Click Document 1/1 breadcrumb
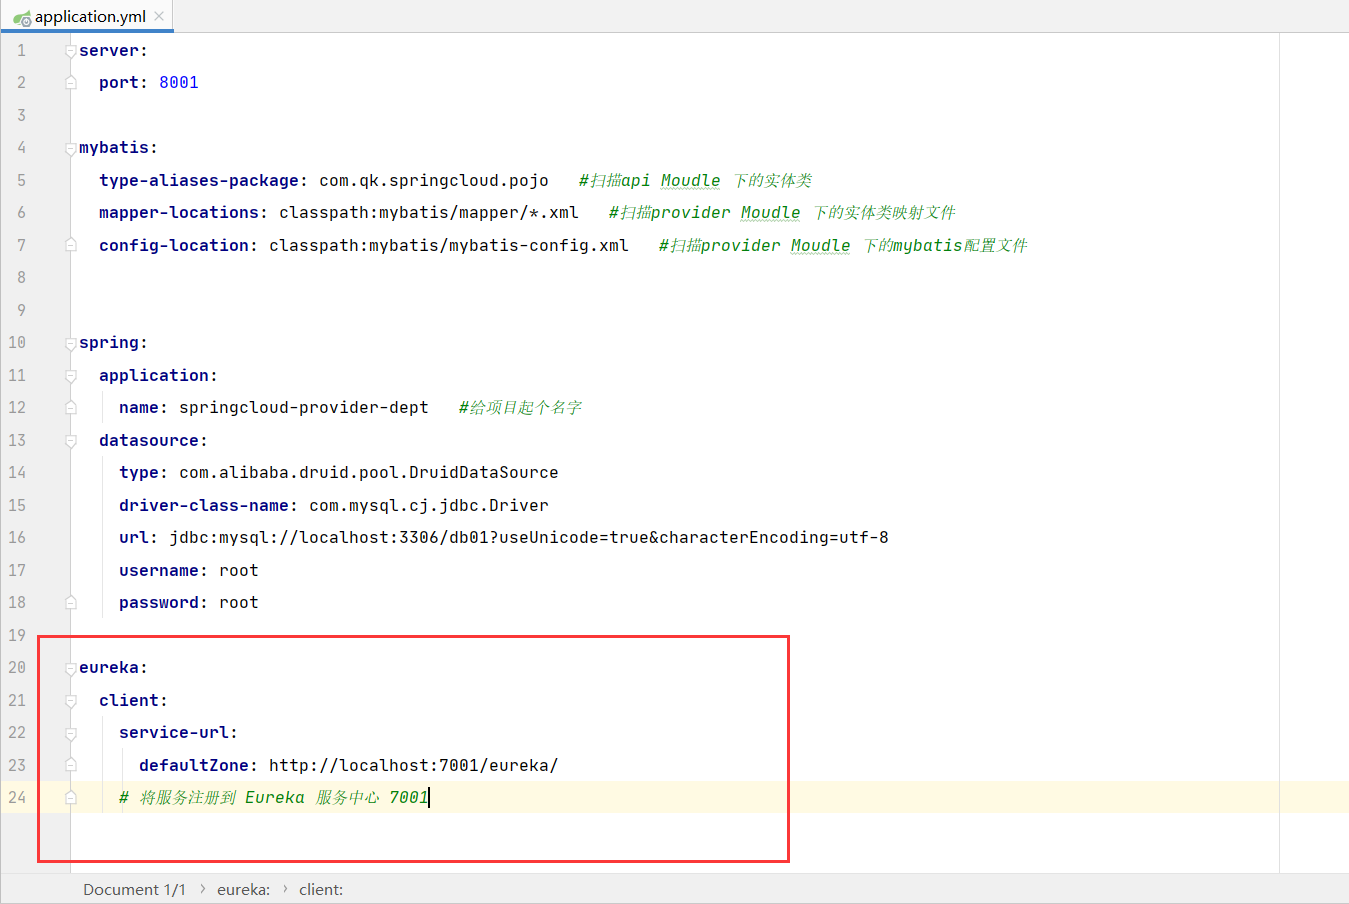This screenshot has width=1349, height=904. click(x=134, y=889)
